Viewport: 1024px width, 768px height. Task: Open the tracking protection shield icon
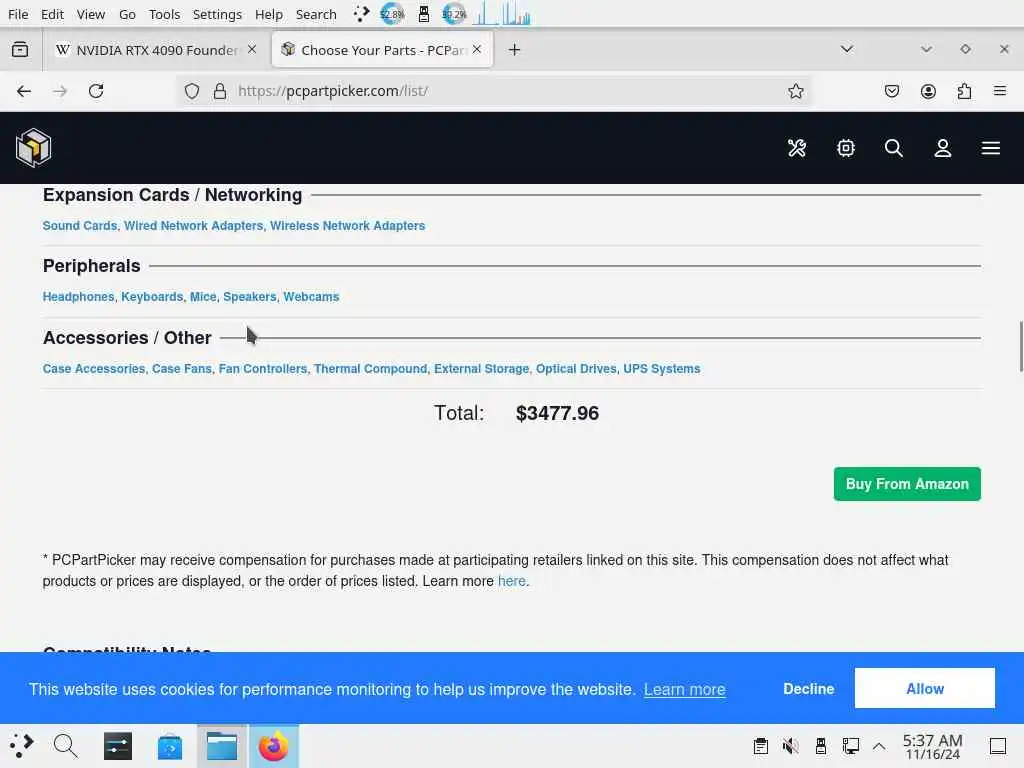pyautogui.click(x=191, y=91)
